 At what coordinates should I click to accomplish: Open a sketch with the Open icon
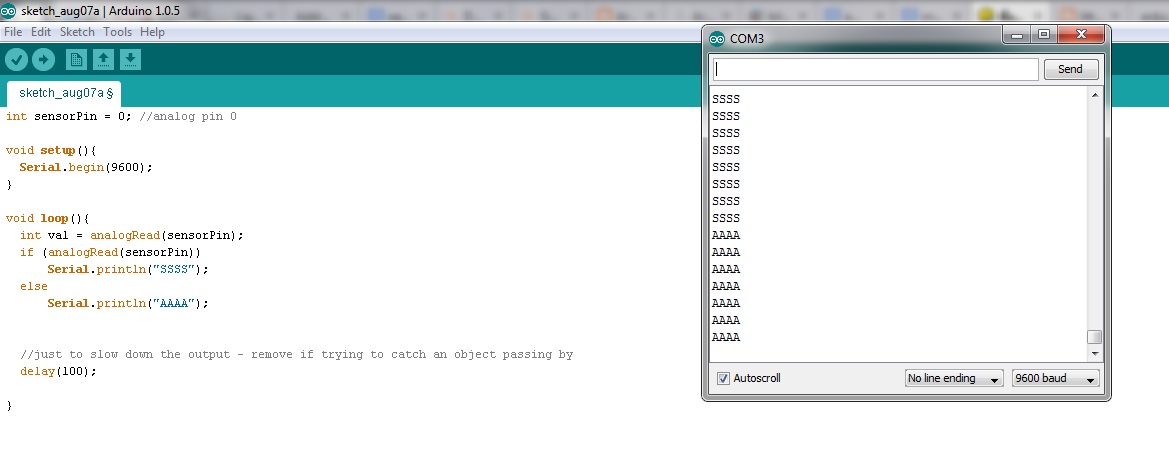click(x=103, y=60)
